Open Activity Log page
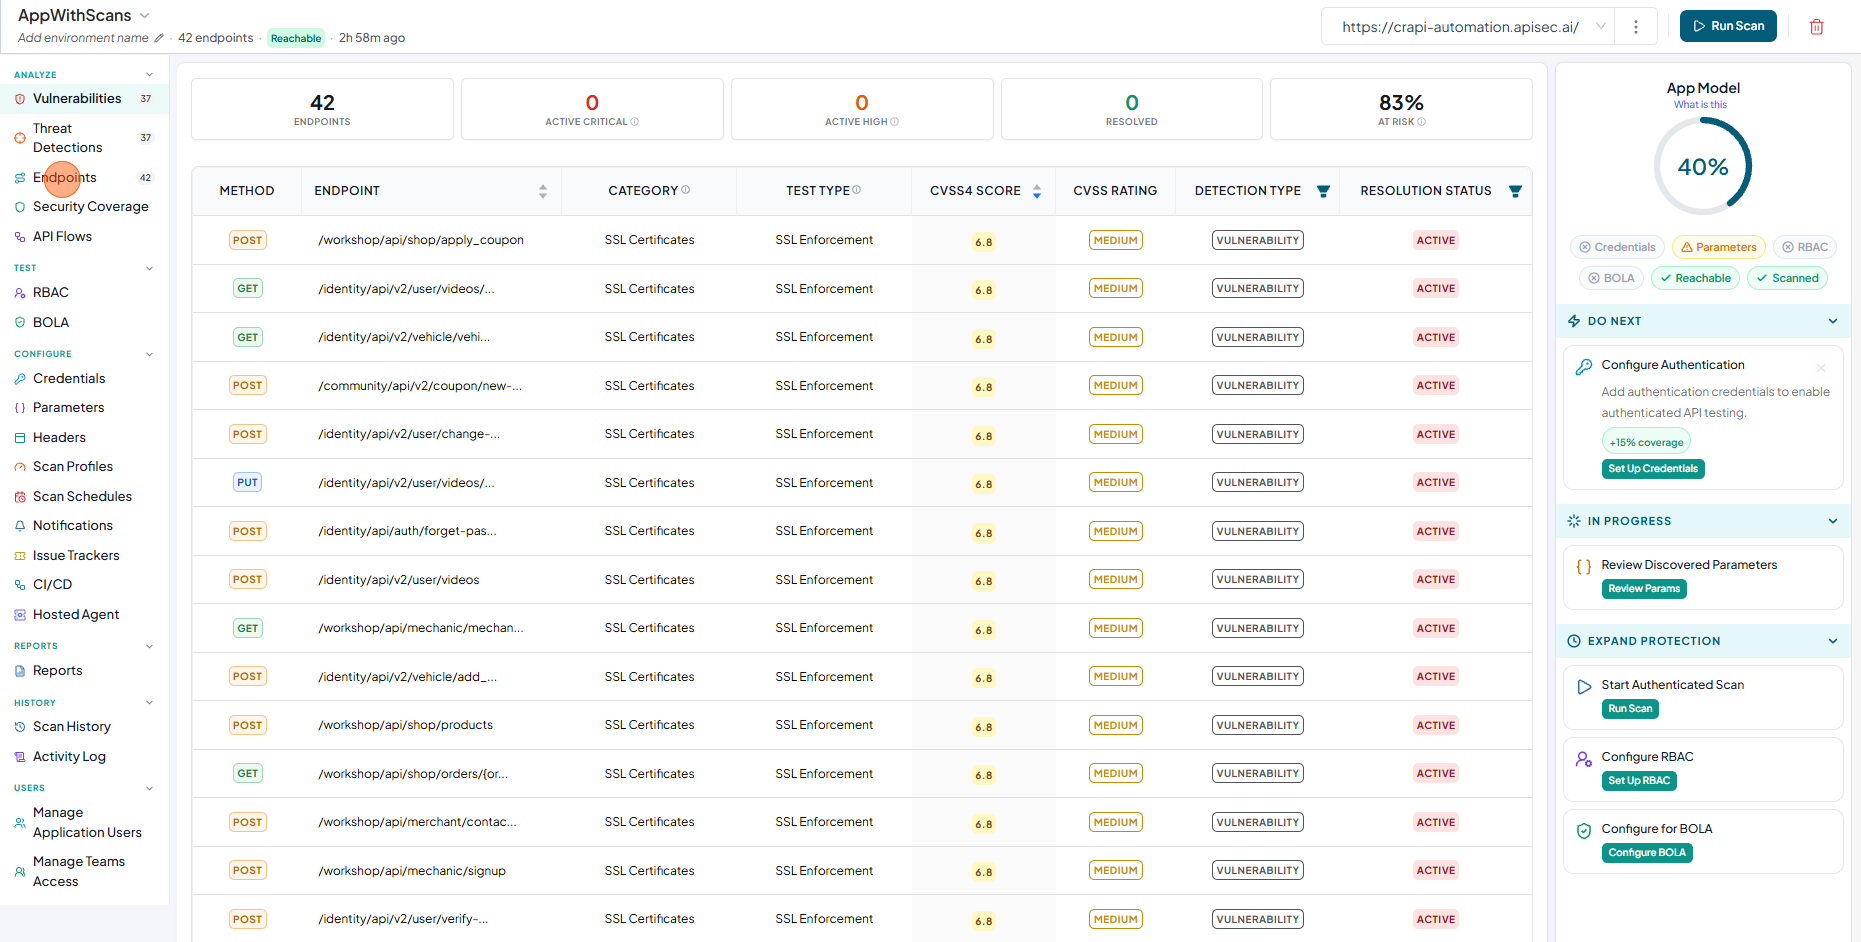The width and height of the screenshot is (1861, 942). coord(69,757)
